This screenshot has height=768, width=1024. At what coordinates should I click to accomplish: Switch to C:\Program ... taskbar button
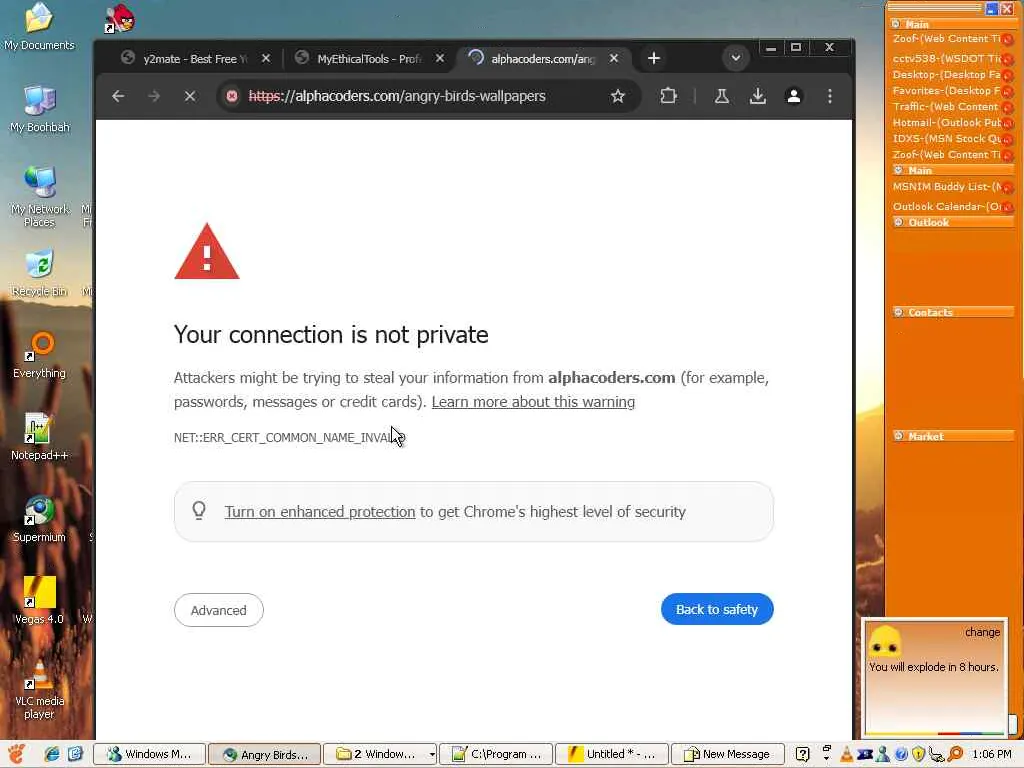click(496, 754)
